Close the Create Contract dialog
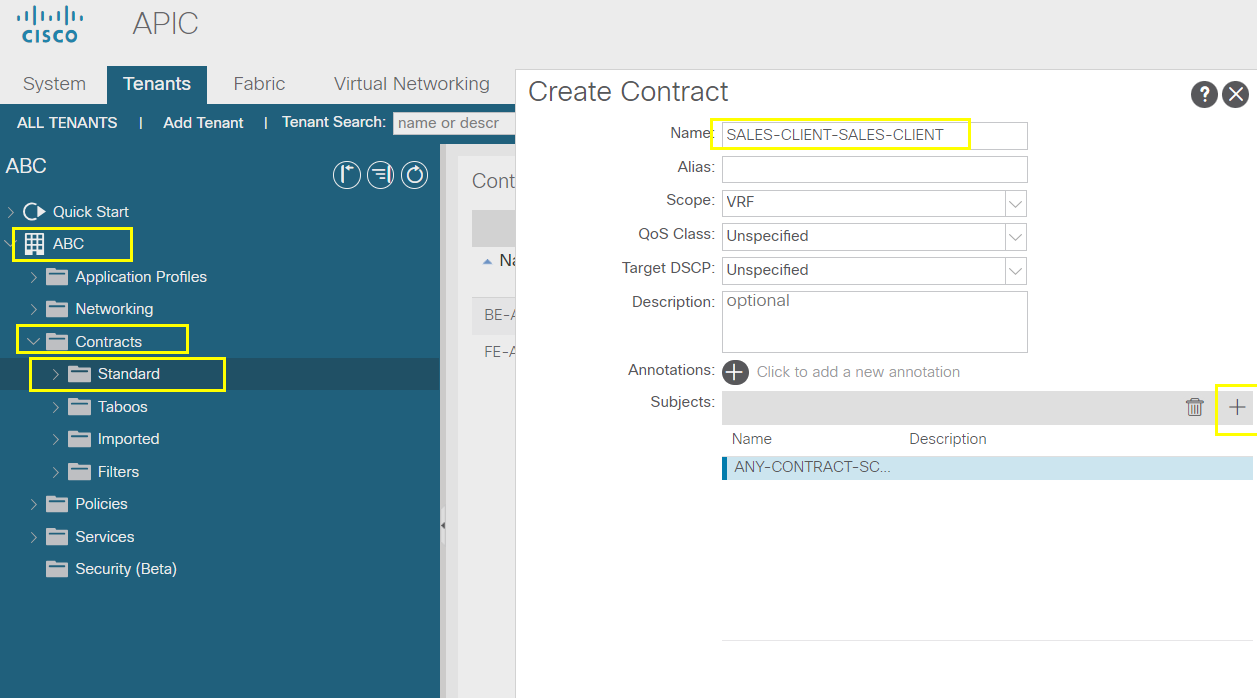1257x698 pixels. [1236, 95]
